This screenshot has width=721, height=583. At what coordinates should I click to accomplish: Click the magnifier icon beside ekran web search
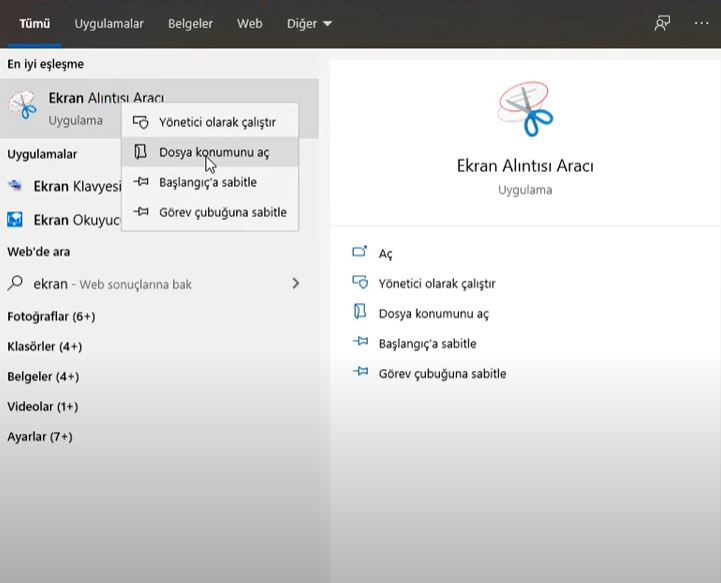coord(15,283)
